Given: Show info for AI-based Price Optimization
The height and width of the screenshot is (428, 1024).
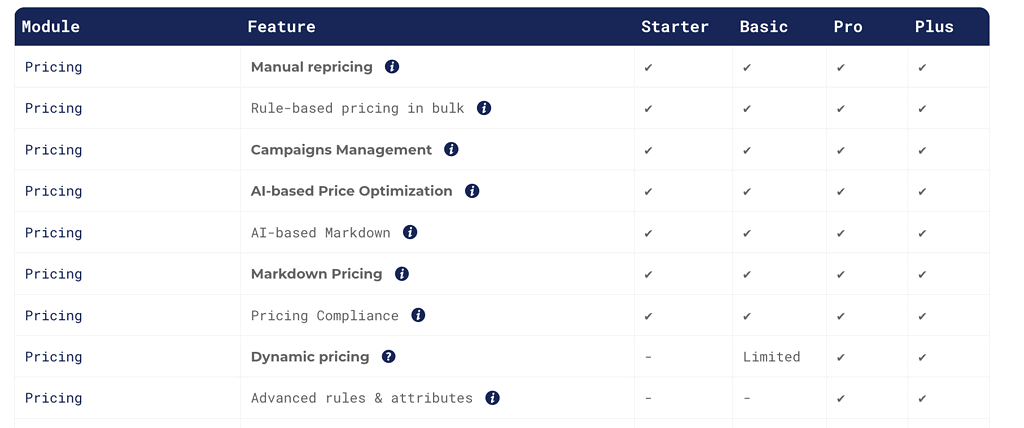Looking at the screenshot, I should pos(472,191).
